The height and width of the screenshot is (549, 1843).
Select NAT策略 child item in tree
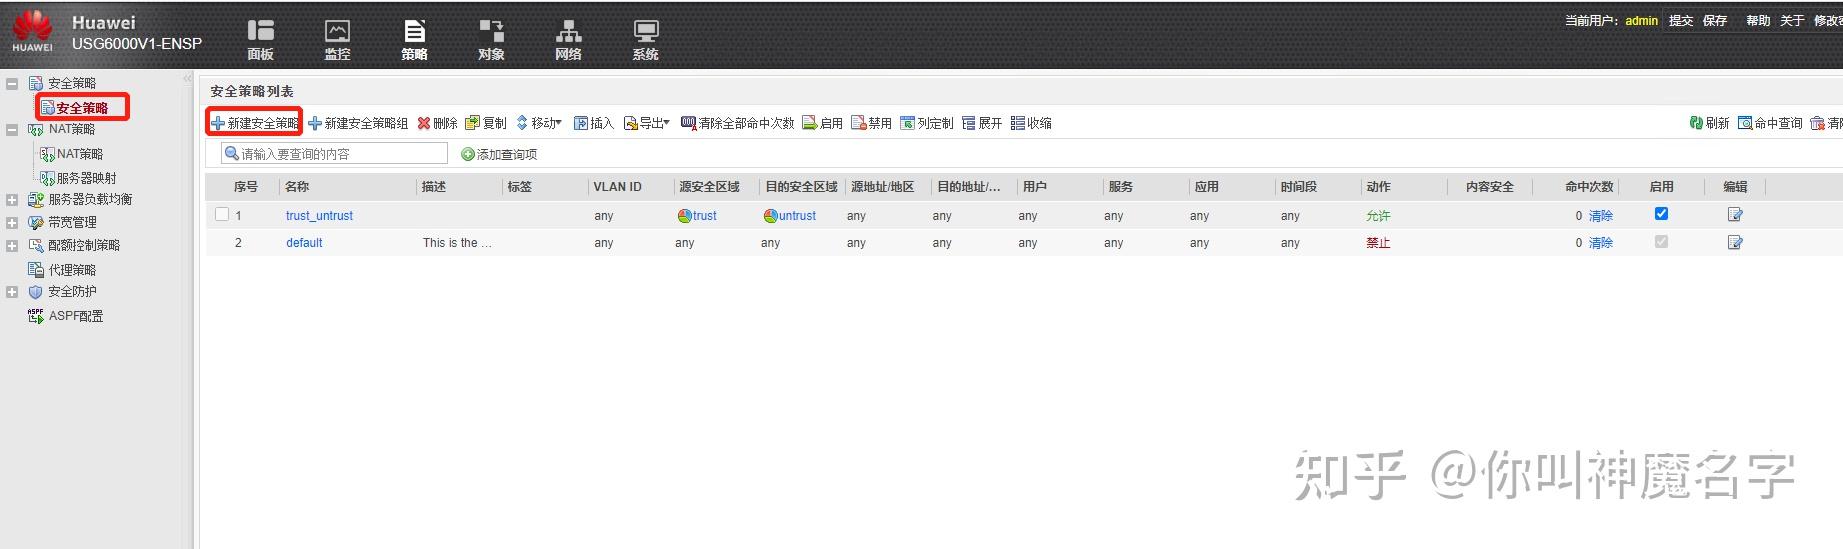[79, 154]
